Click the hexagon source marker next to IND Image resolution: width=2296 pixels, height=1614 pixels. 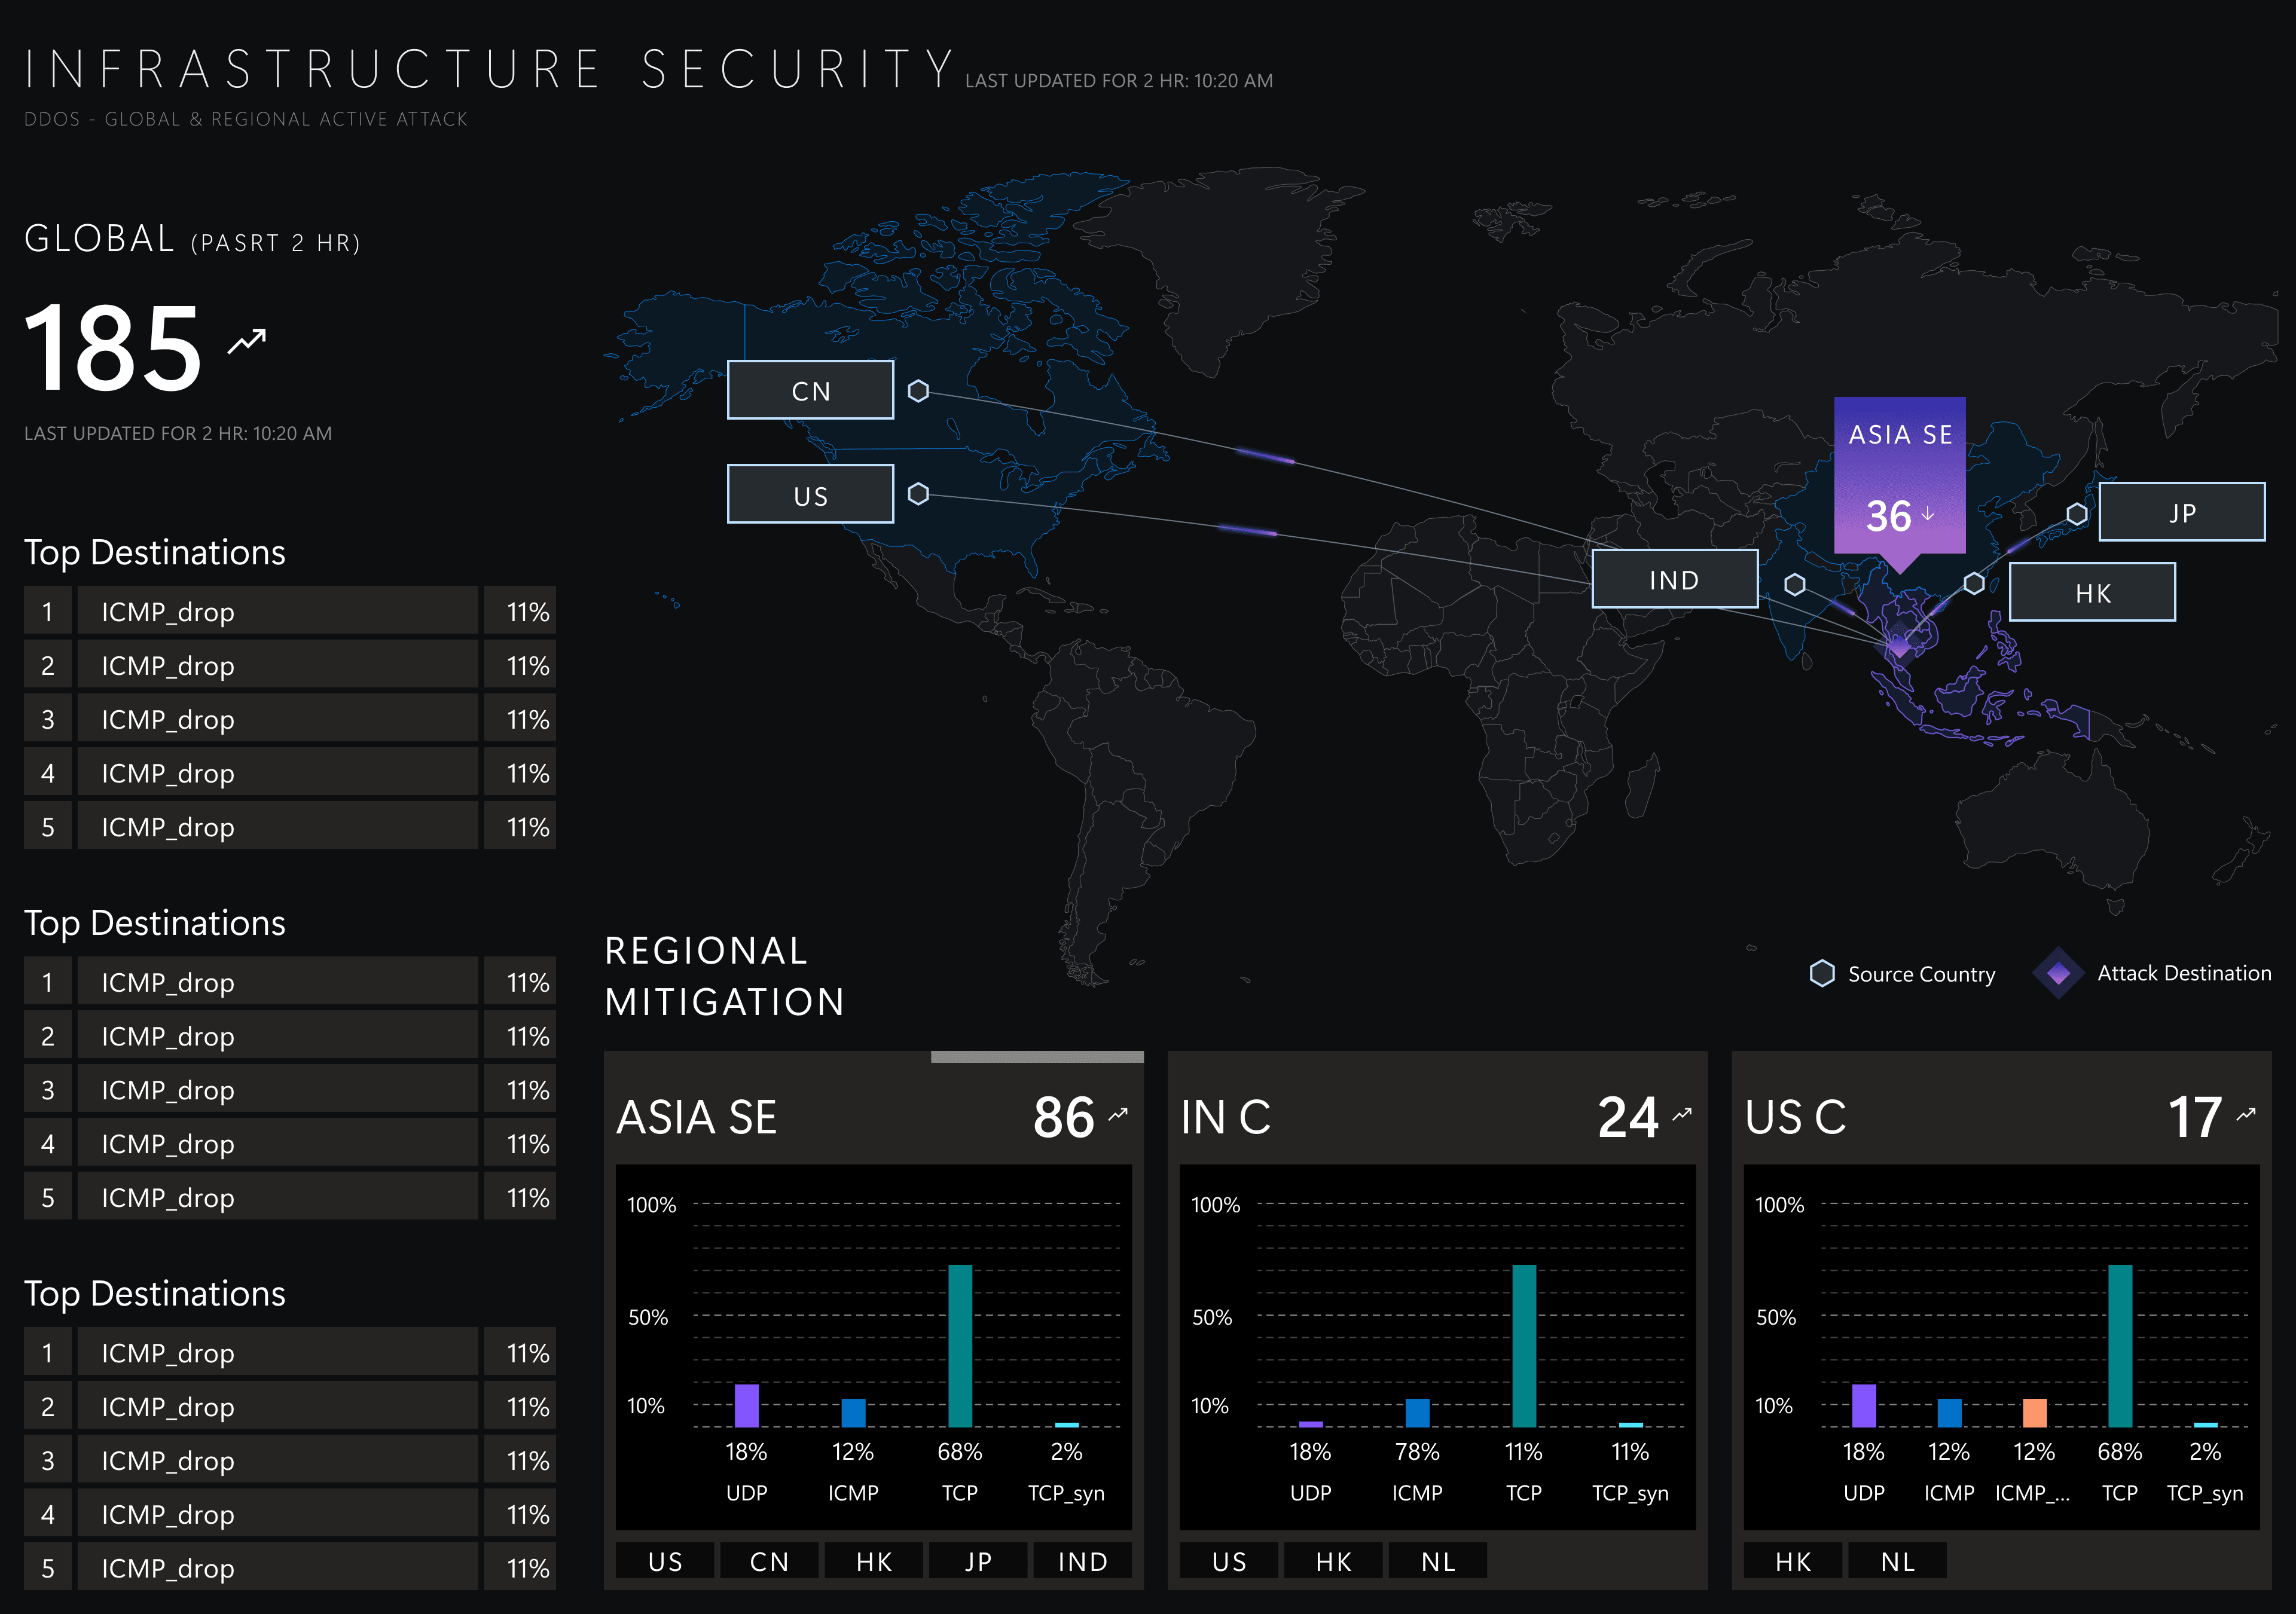coord(1795,584)
